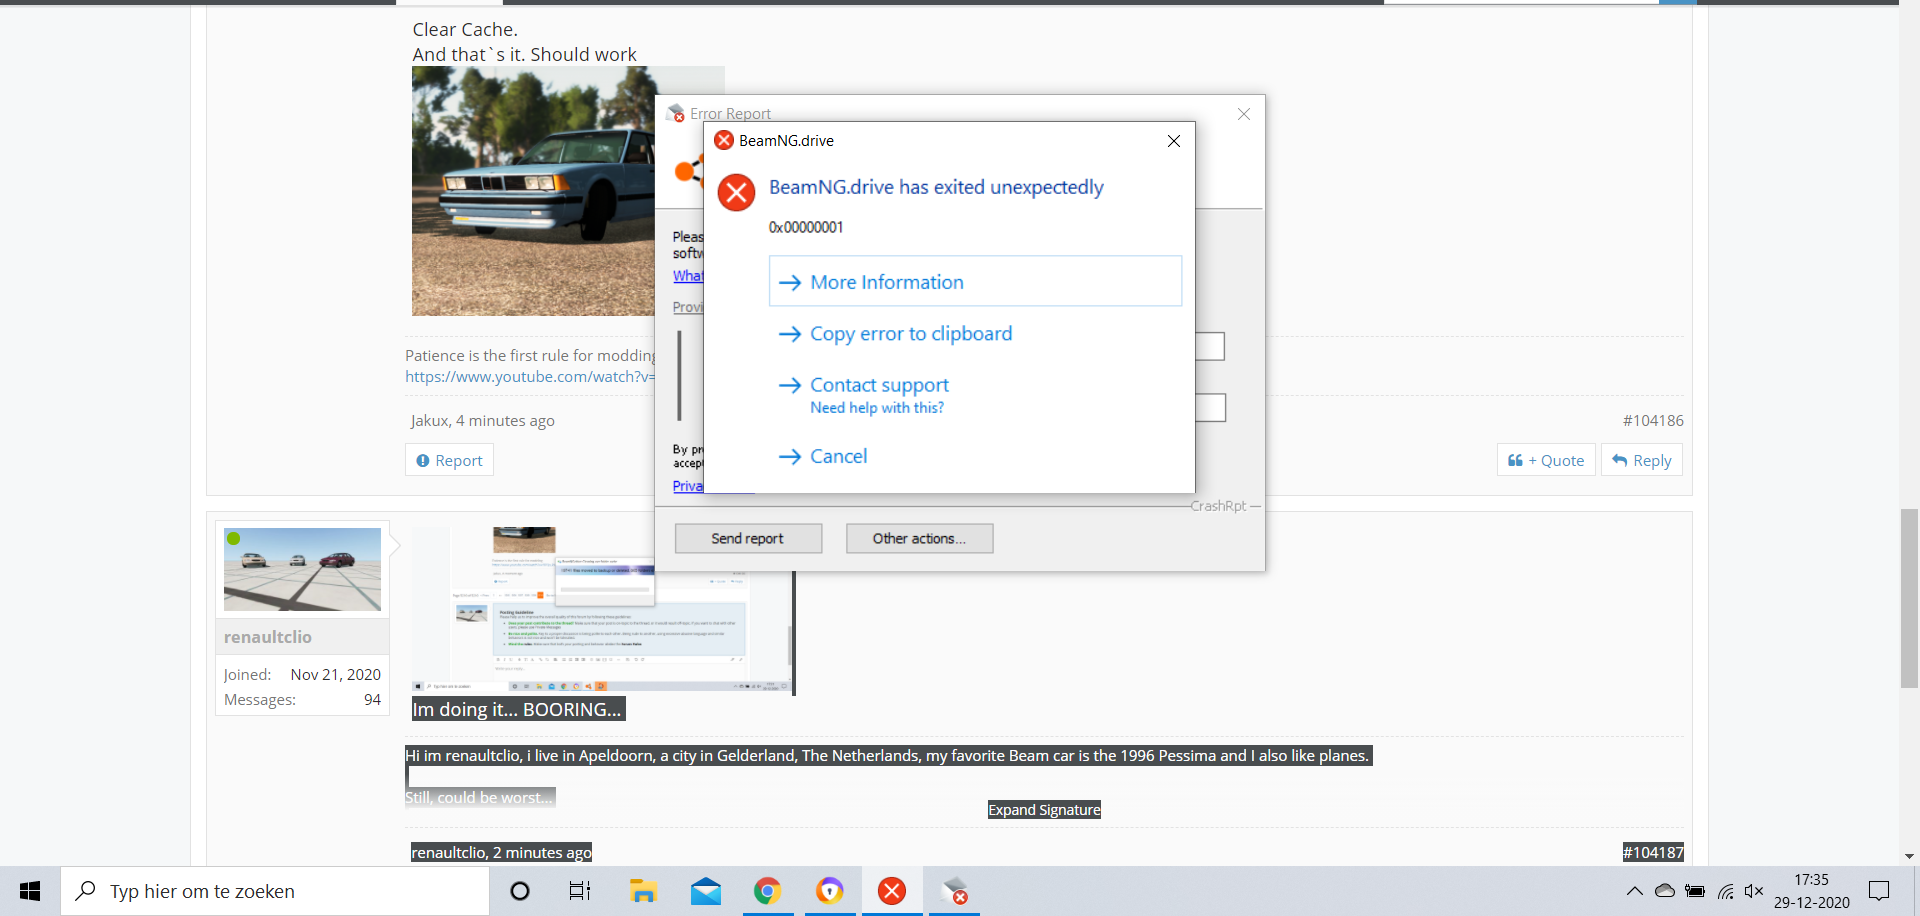This screenshot has height=916, width=1920.
Task: Open post number #104187 permalink
Action: (x=1653, y=852)
